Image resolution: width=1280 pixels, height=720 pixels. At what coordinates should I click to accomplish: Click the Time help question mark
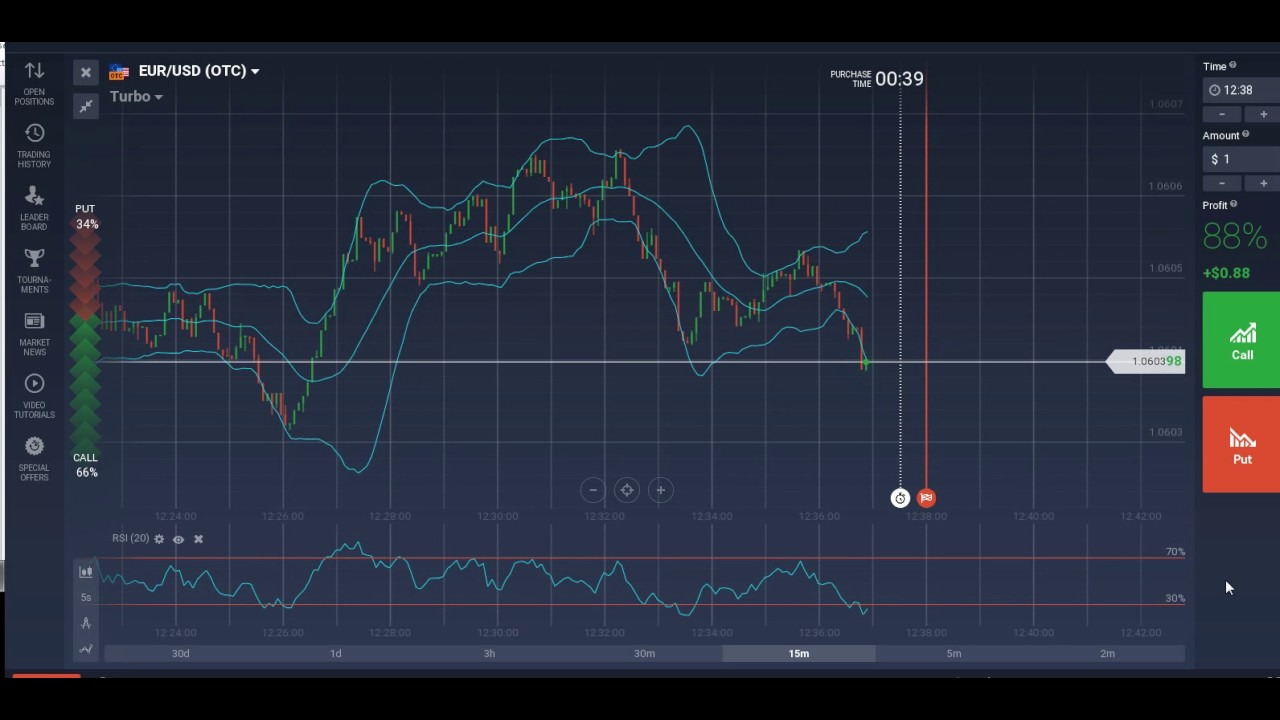coord(1233,66)
